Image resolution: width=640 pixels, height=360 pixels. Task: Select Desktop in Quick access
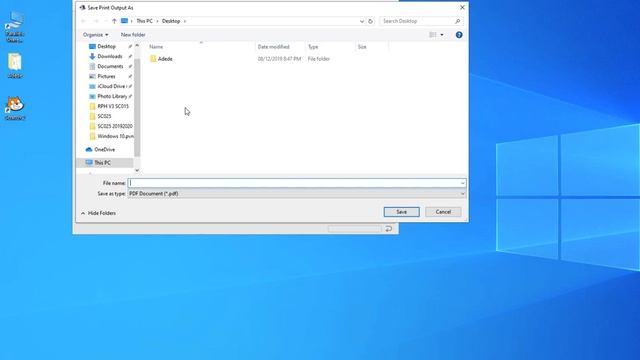[x=106, y=47]
